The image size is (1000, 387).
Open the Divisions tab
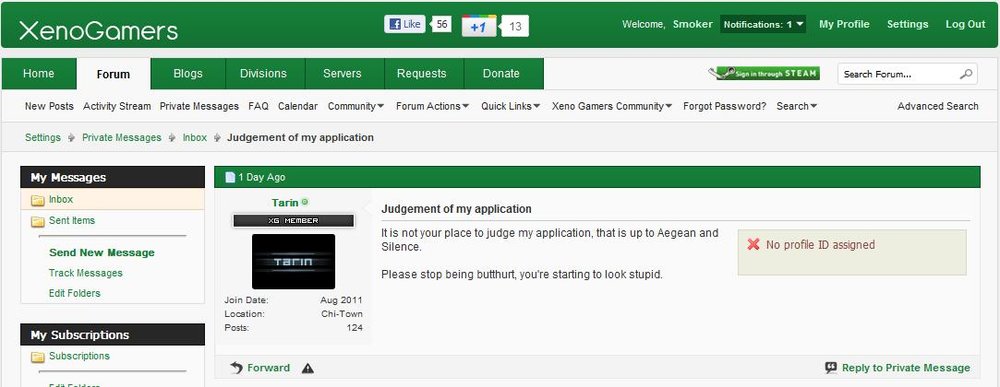point(263,73)
